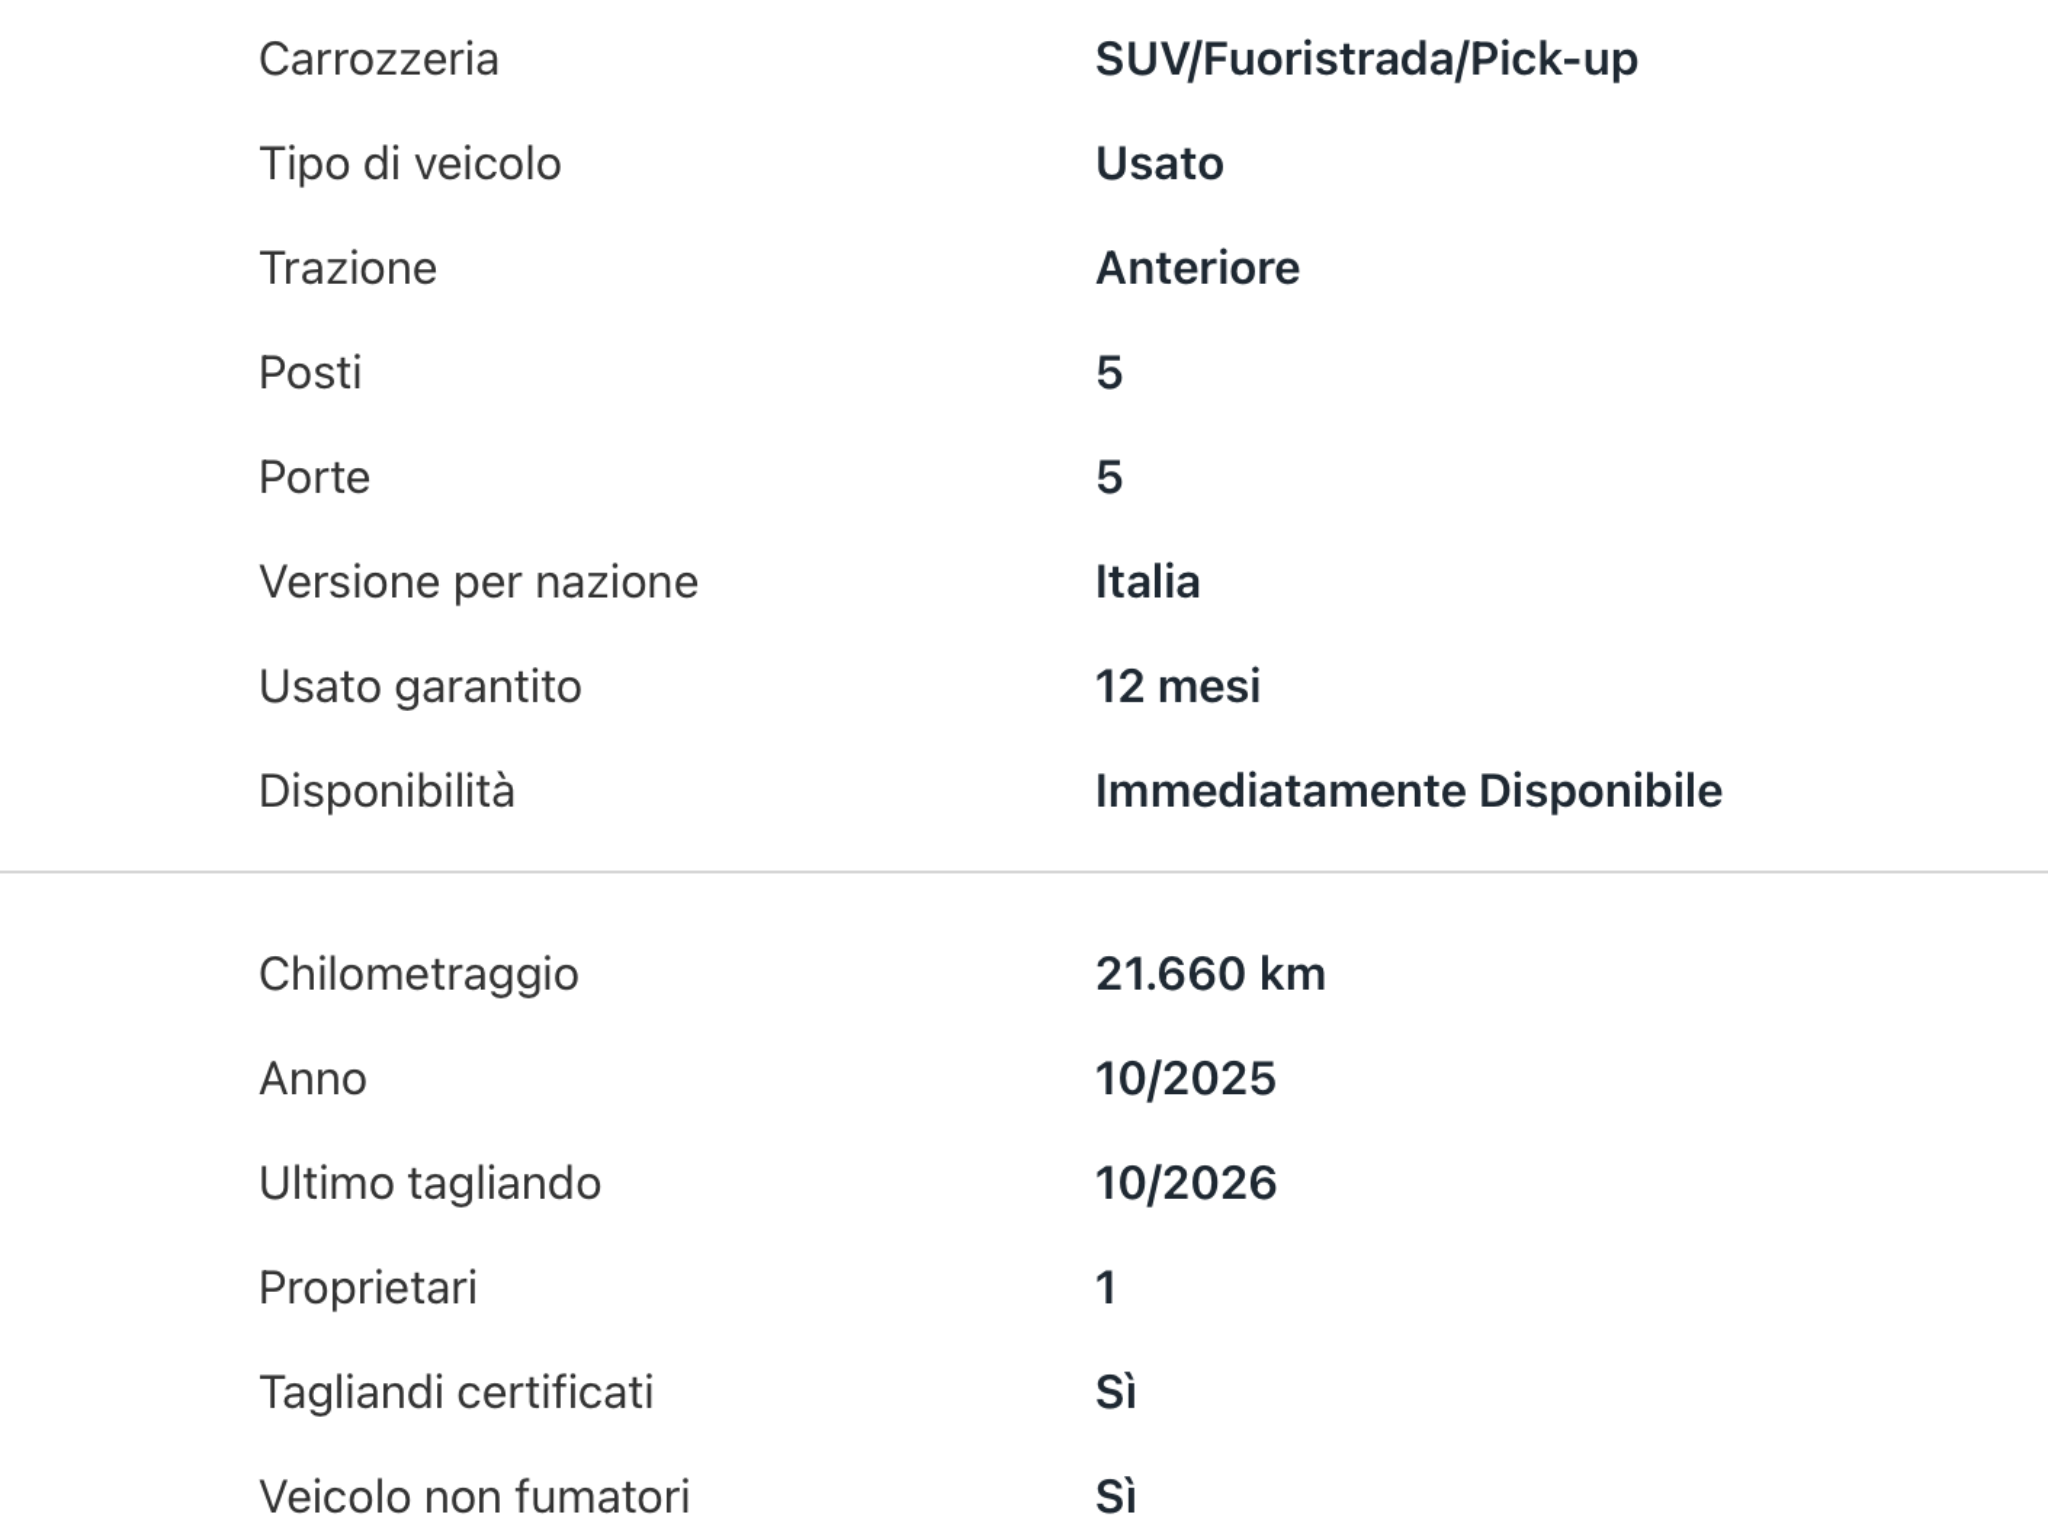The image size is (2048, 1536).
Task: Select the Italia value
Action: tap(1147, 582)
